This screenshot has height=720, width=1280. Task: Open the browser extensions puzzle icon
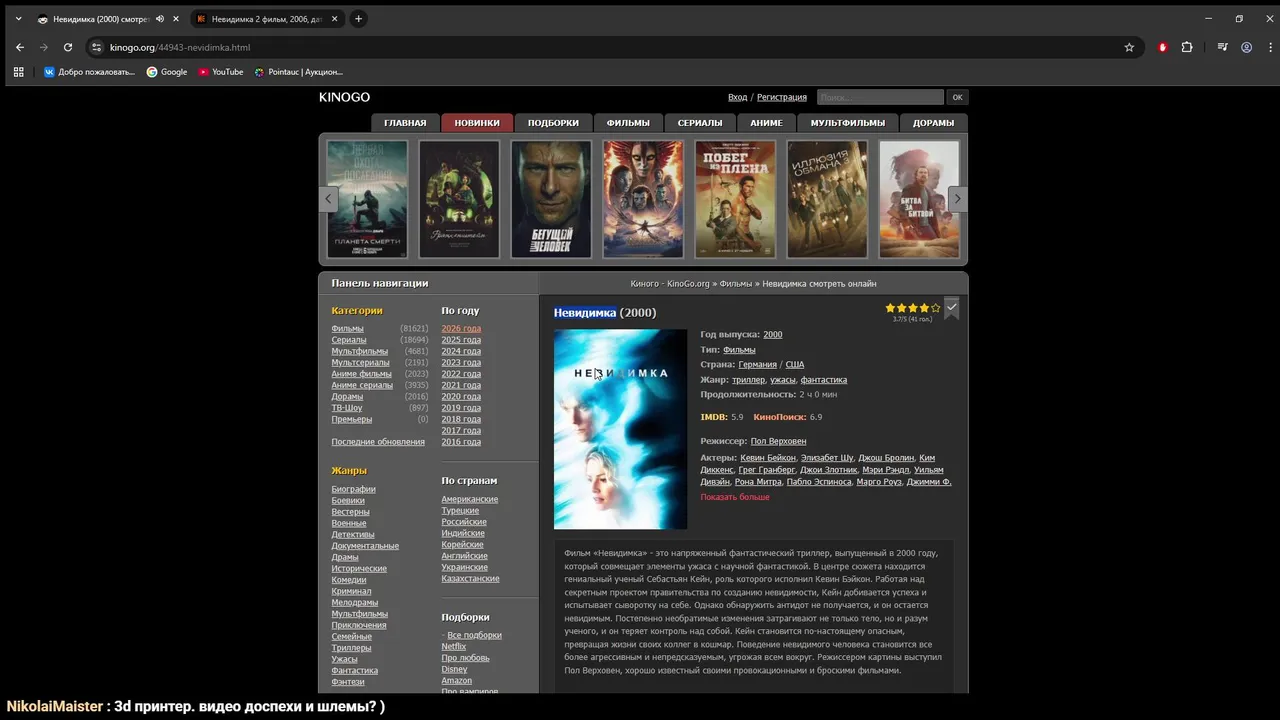[1187, 47]
